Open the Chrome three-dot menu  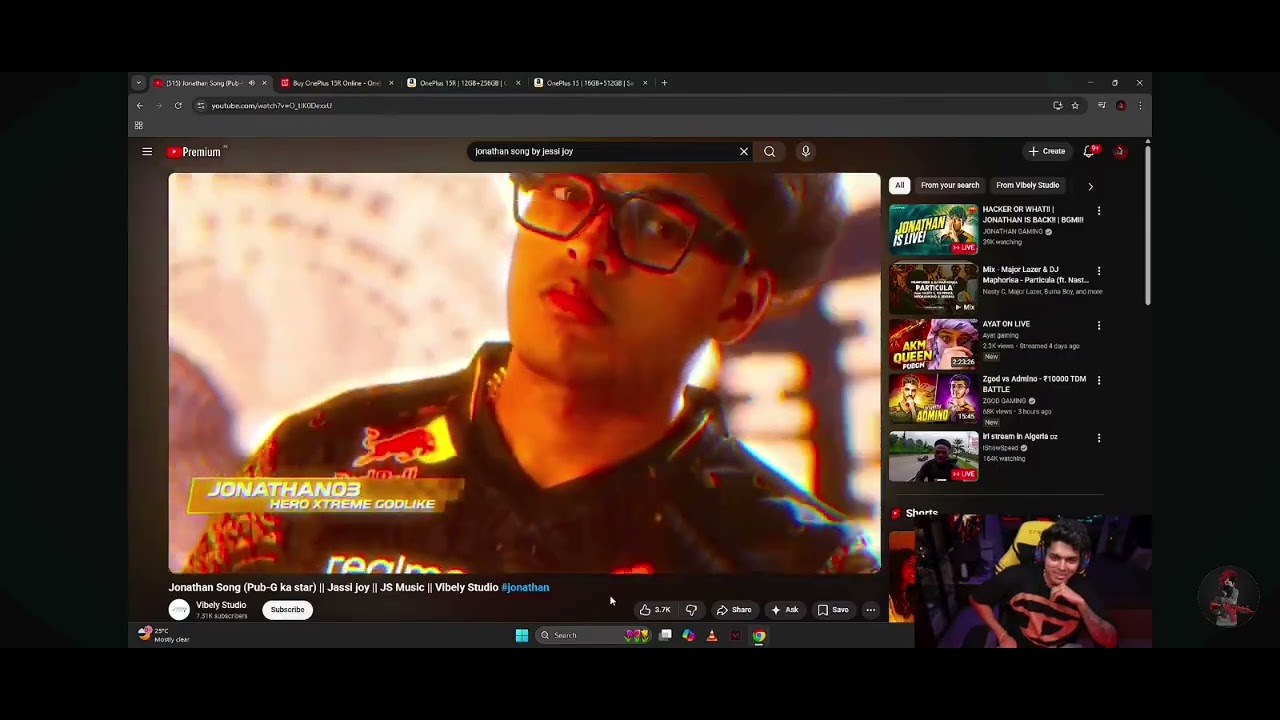pos(1139,106)
